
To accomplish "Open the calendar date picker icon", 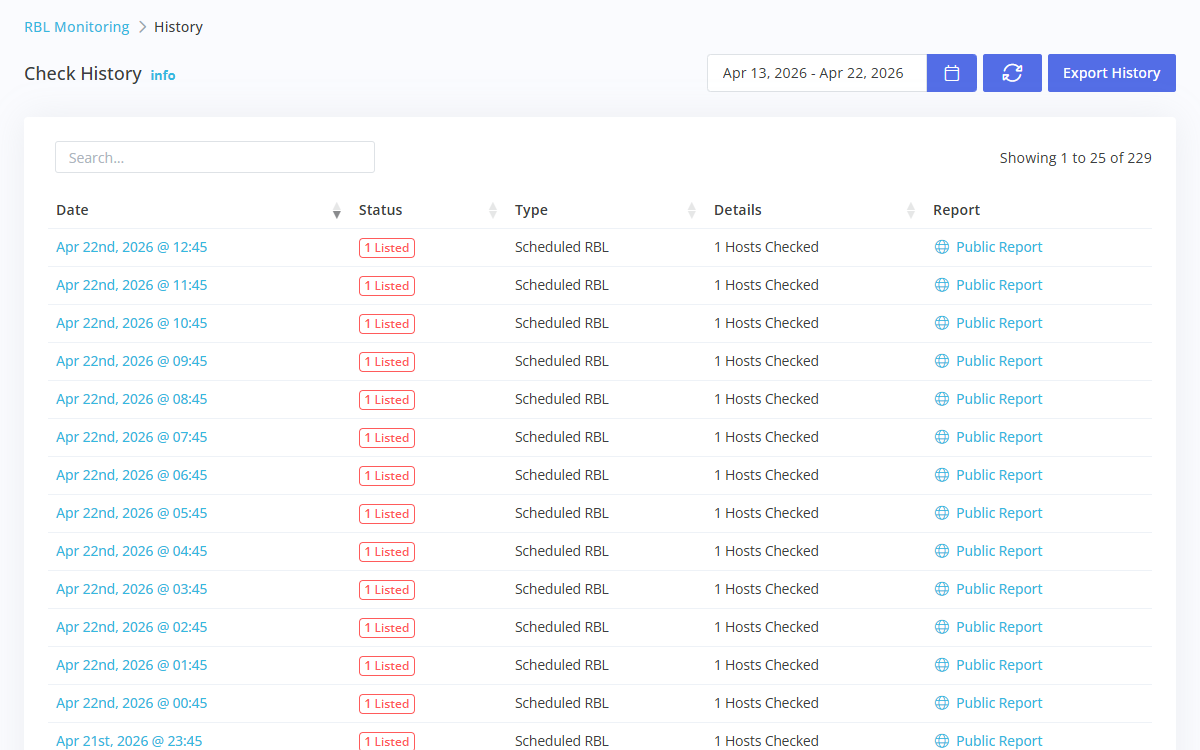I will coord(951,72).
